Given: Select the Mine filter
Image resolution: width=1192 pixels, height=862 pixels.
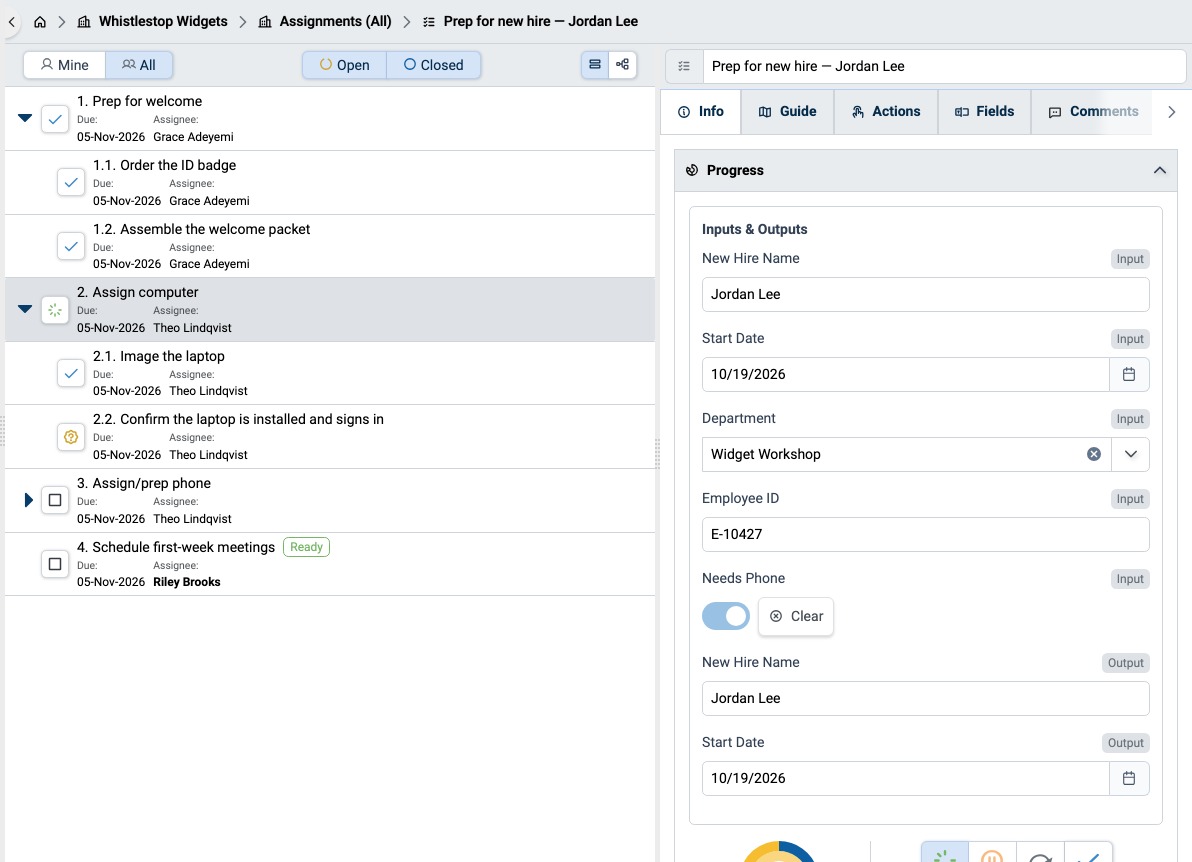Looking at the screenshot, I should click(65, 65).
